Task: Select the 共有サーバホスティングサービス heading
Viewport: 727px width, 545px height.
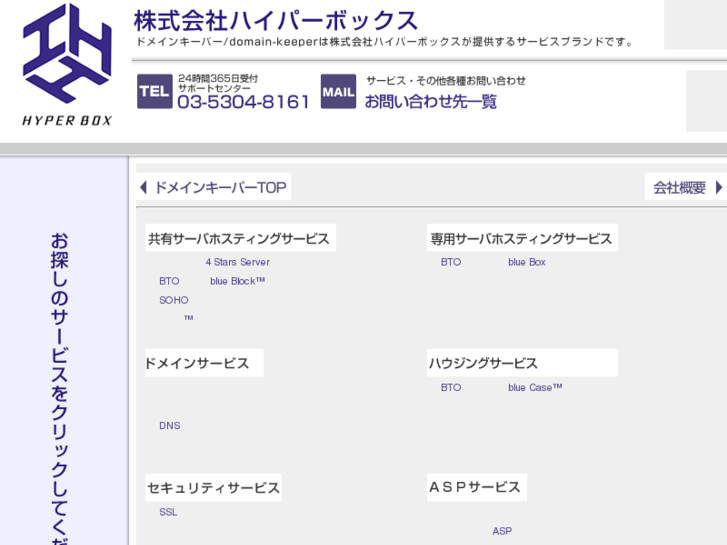Action: click(240, 238)
